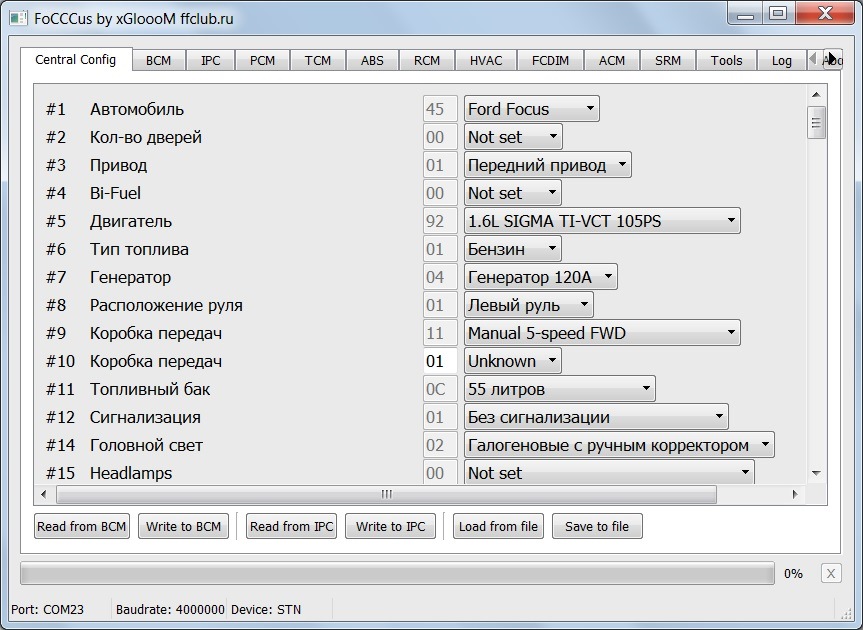Click the #6 Тип топлива label
Viewport: 863px width, 630px height.
coord(139,249)
